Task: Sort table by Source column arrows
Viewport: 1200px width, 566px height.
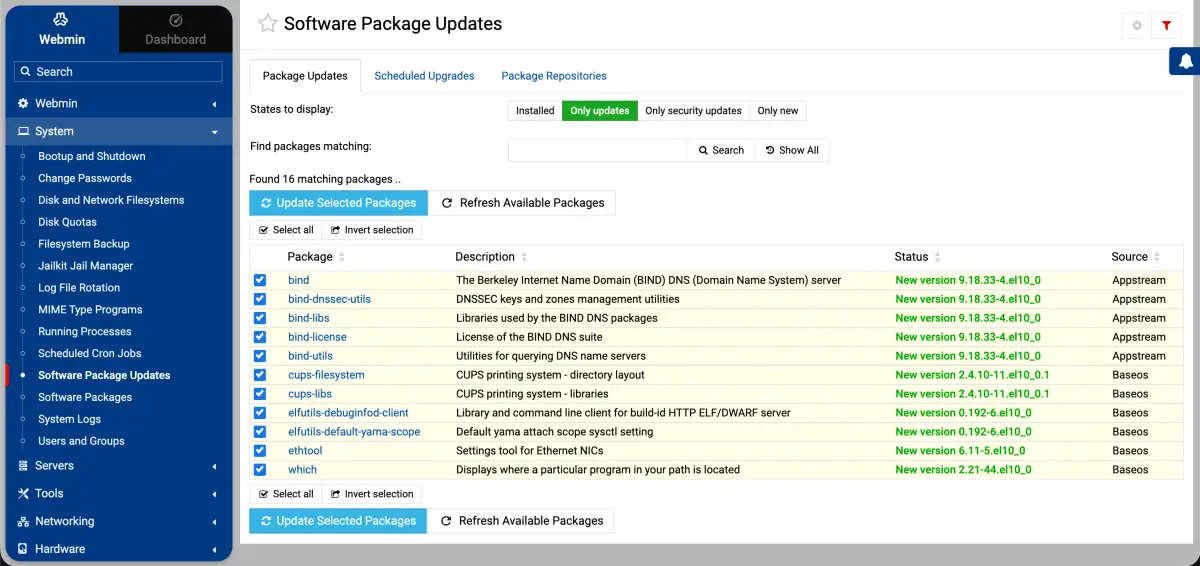Action: click(x=1157, y=257)
